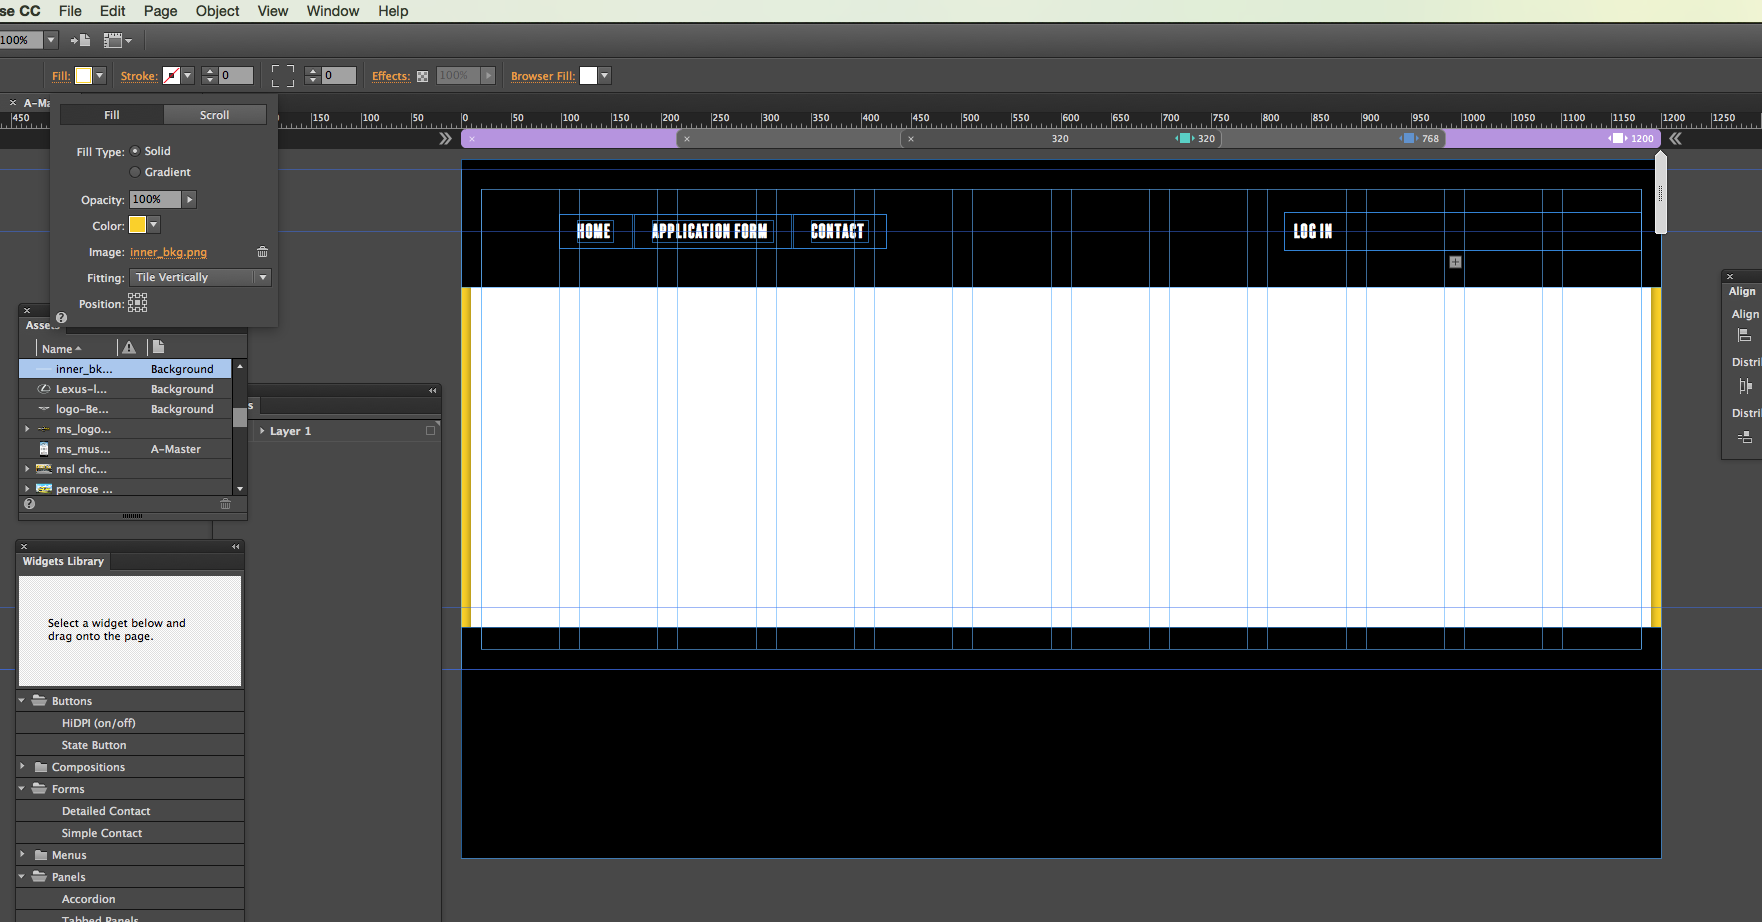Select the Gradient fill type radio button

click(135, 171)
